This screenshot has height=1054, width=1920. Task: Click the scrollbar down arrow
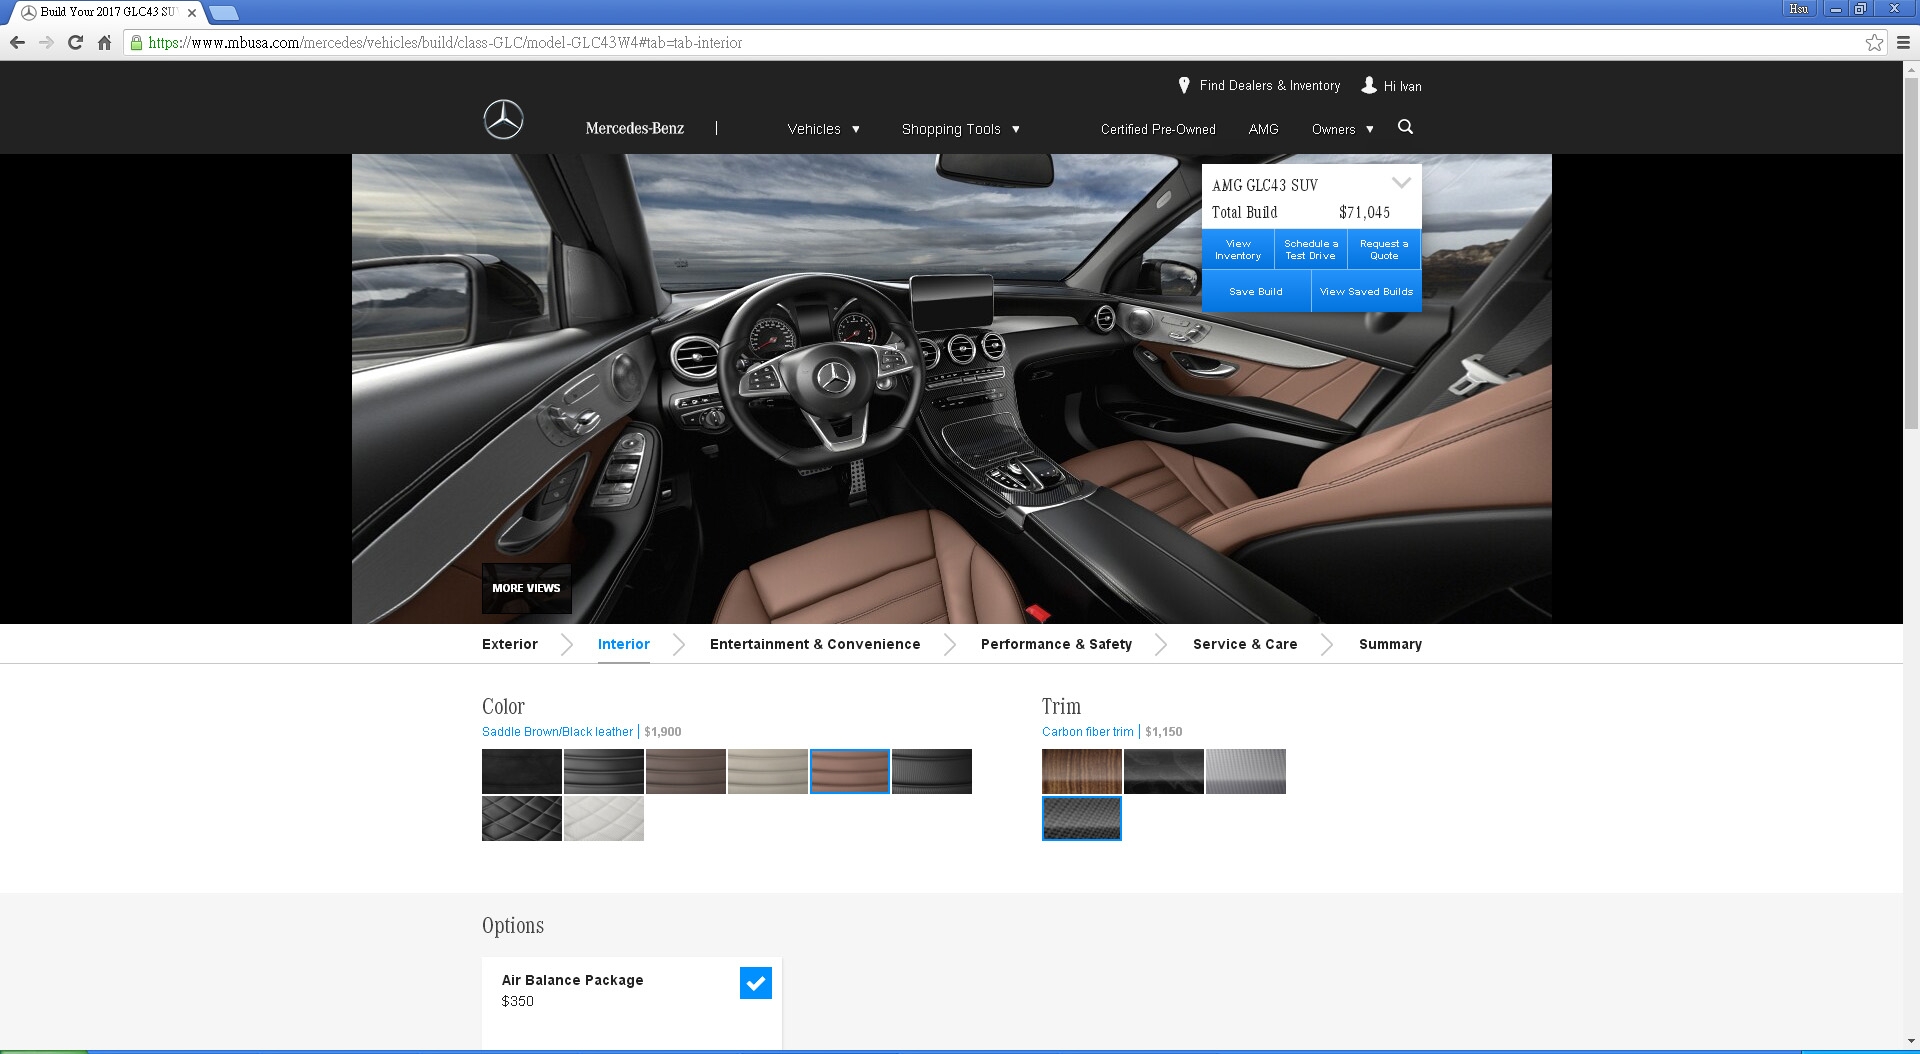click(1911, 1041)
